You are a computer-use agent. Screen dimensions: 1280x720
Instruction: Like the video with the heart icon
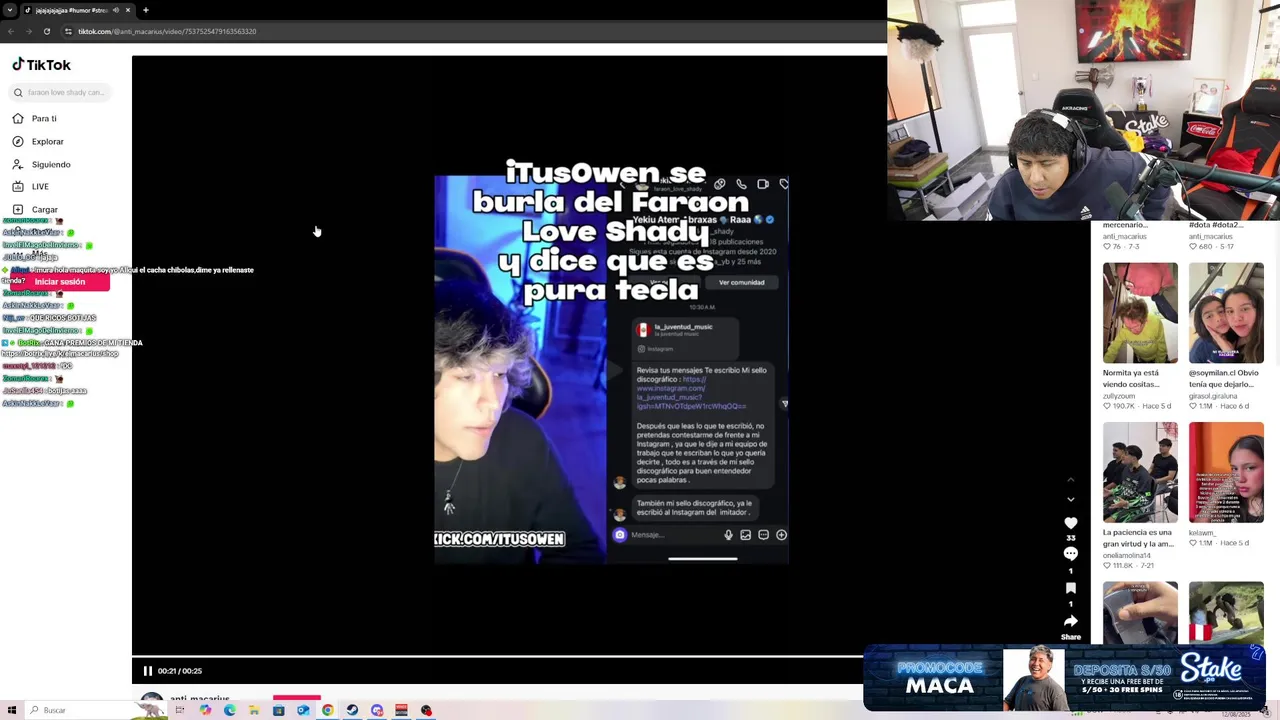point(1070,523)
